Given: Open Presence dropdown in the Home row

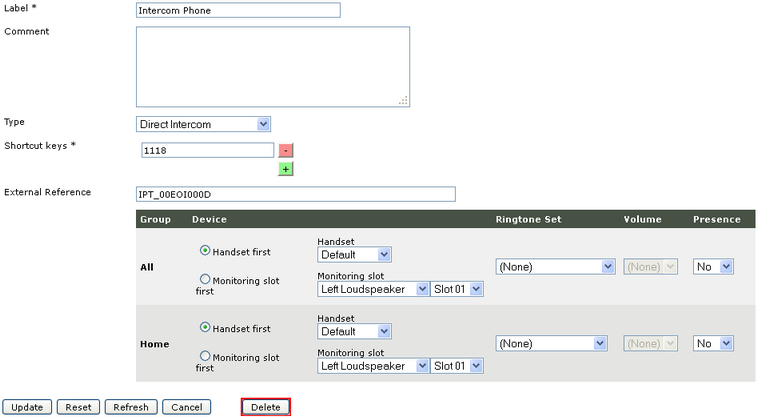Looking at the screenshot, I should pos(714,343).
